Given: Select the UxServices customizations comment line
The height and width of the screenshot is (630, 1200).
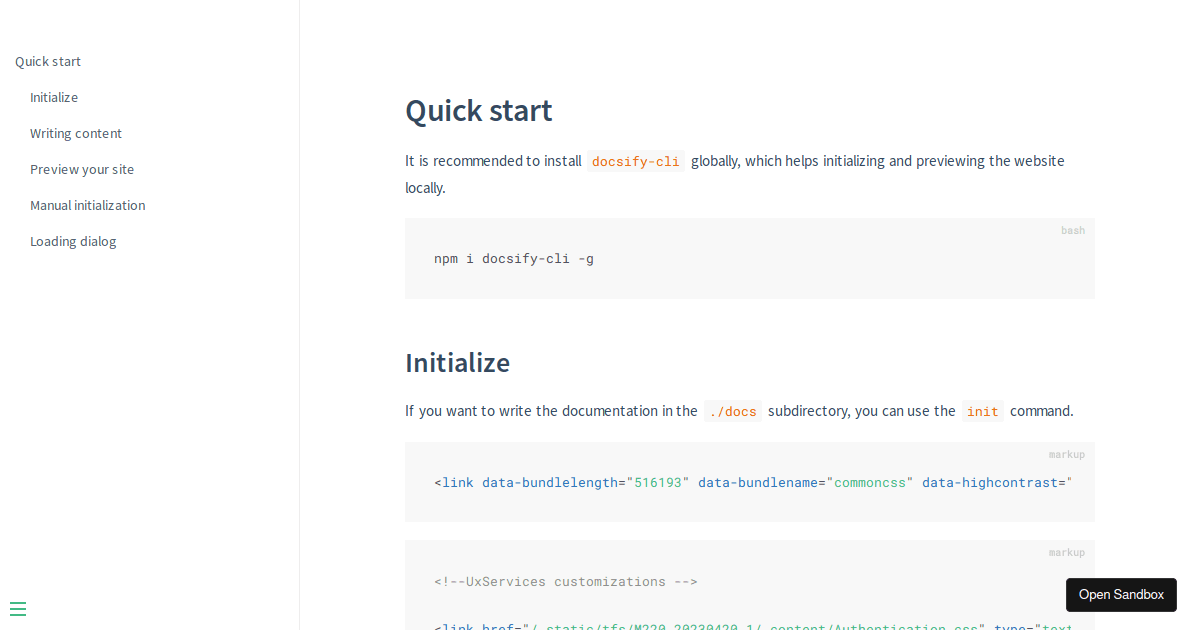Looking at the screenshot, I should tap(565, 581).
